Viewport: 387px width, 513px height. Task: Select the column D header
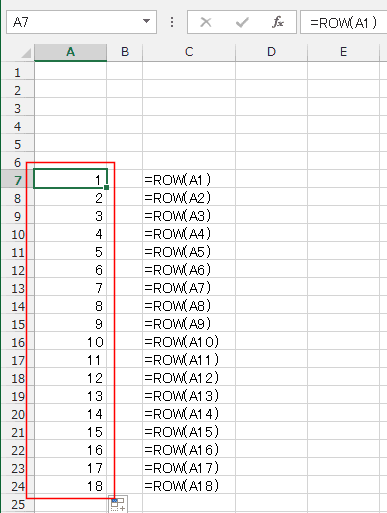(x=271, y=52)
